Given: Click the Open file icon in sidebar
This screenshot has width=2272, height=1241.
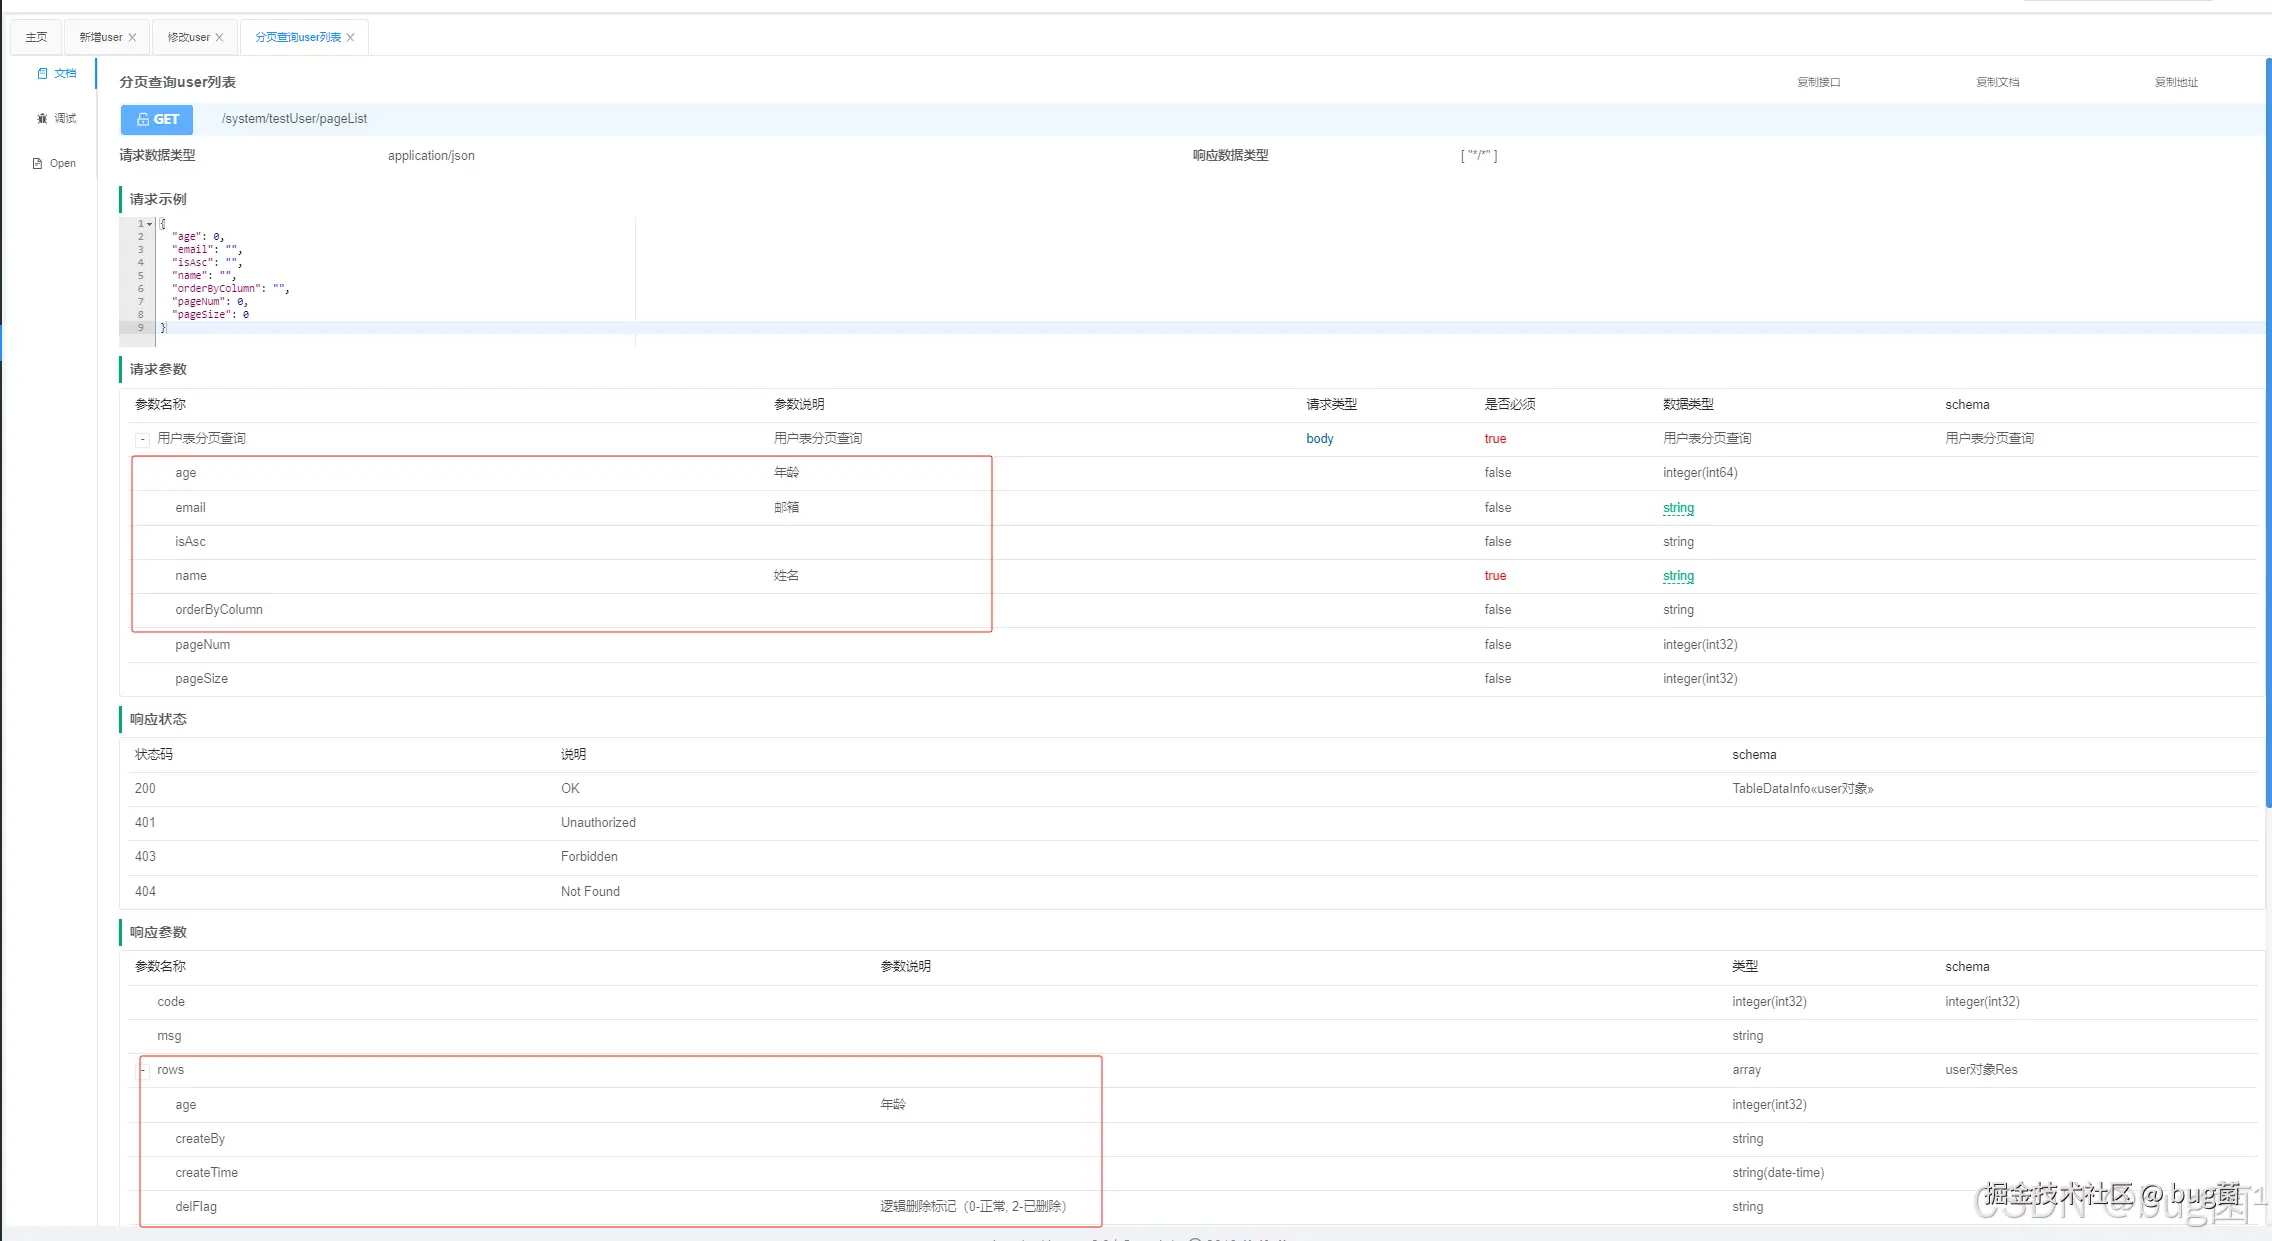Looking at the screenshot, I should pos(38,163).
